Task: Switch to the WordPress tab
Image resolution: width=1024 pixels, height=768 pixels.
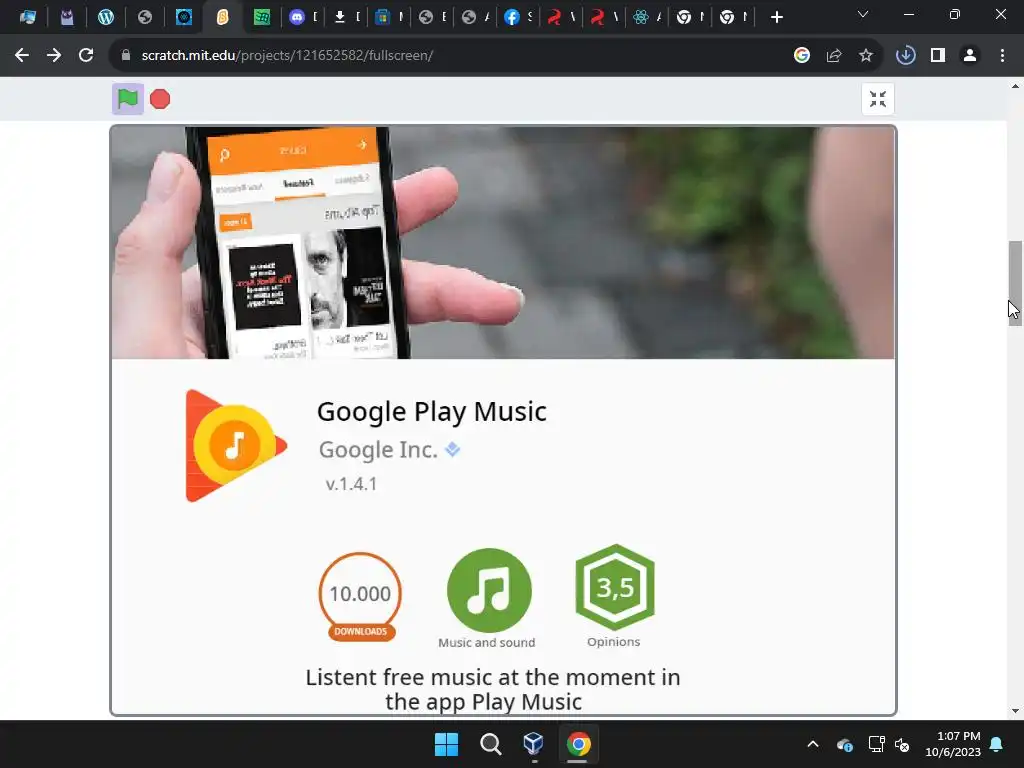Action: [x=105, y=17]
